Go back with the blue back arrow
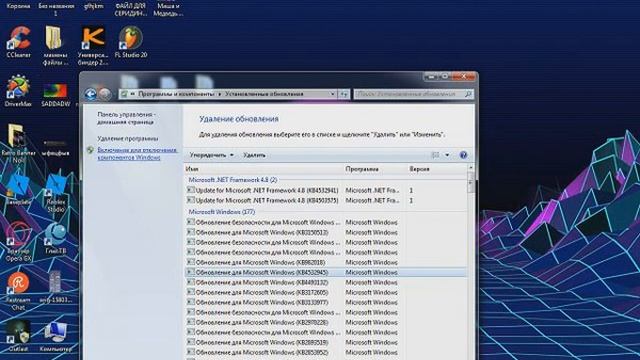This screenshot has width=640, height=360. [x=91, y=94]
